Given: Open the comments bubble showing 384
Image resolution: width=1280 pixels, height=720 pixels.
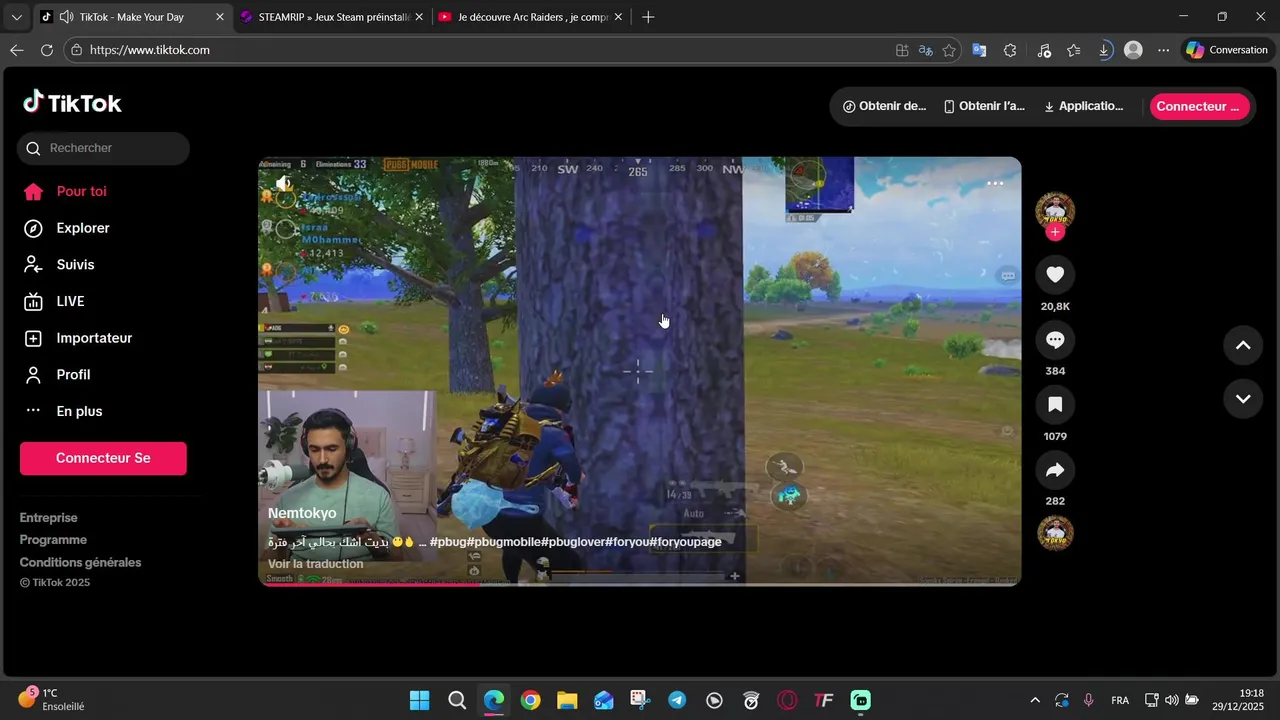Looking at the screenshot, I should pyautogui.click(x=1055, y=340).
